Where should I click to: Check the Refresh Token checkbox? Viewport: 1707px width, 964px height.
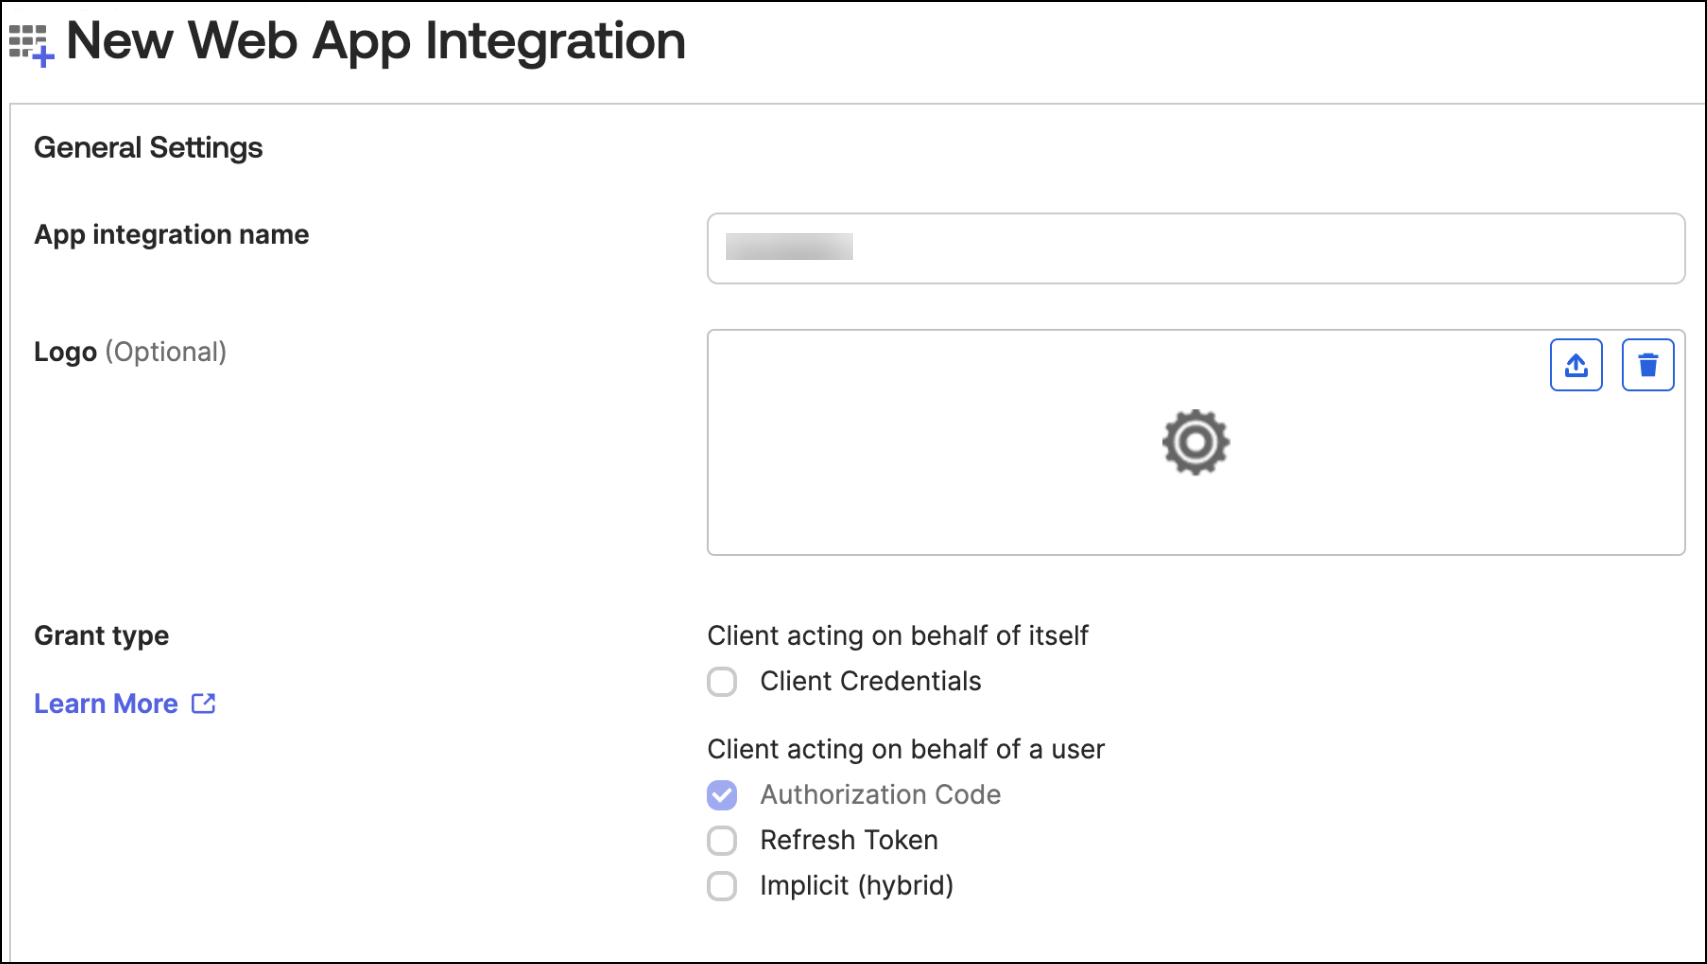pyautogui.click(x=722, y=841)
